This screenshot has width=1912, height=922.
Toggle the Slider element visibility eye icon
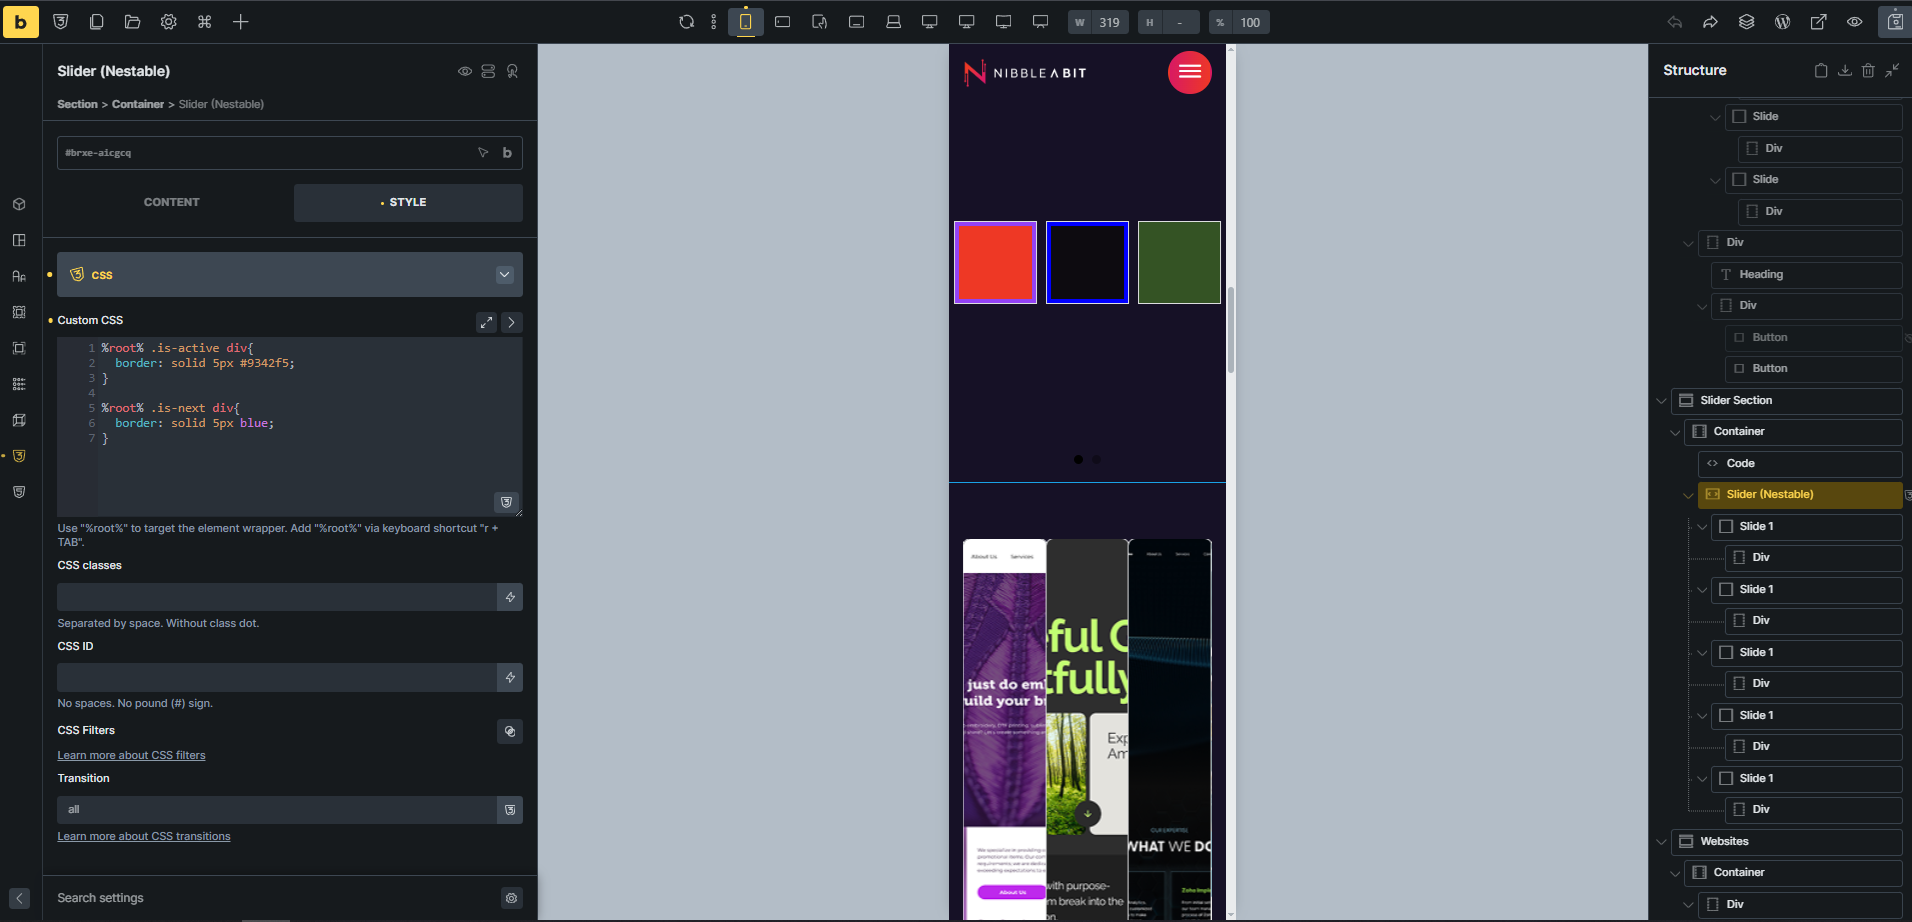(465, 72)
